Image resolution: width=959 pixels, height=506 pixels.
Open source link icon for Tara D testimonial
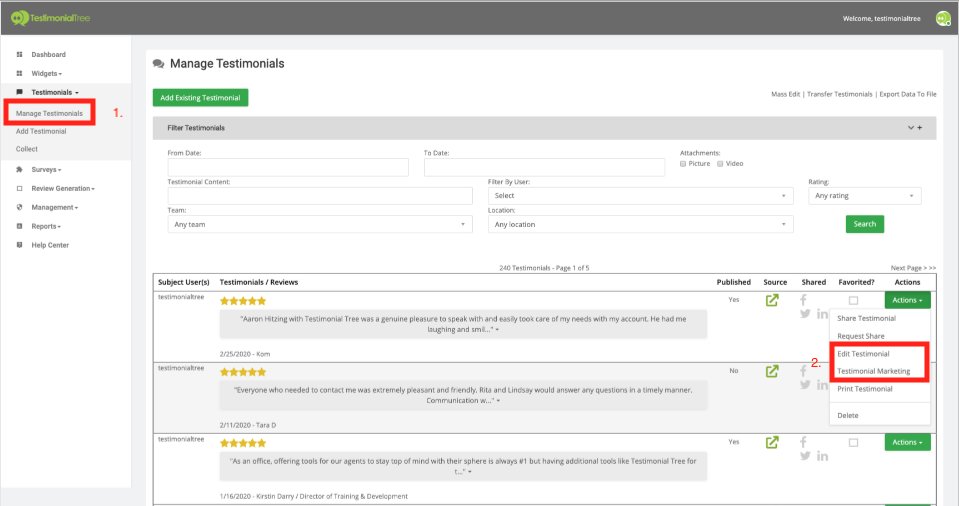(x=772, y=371)
